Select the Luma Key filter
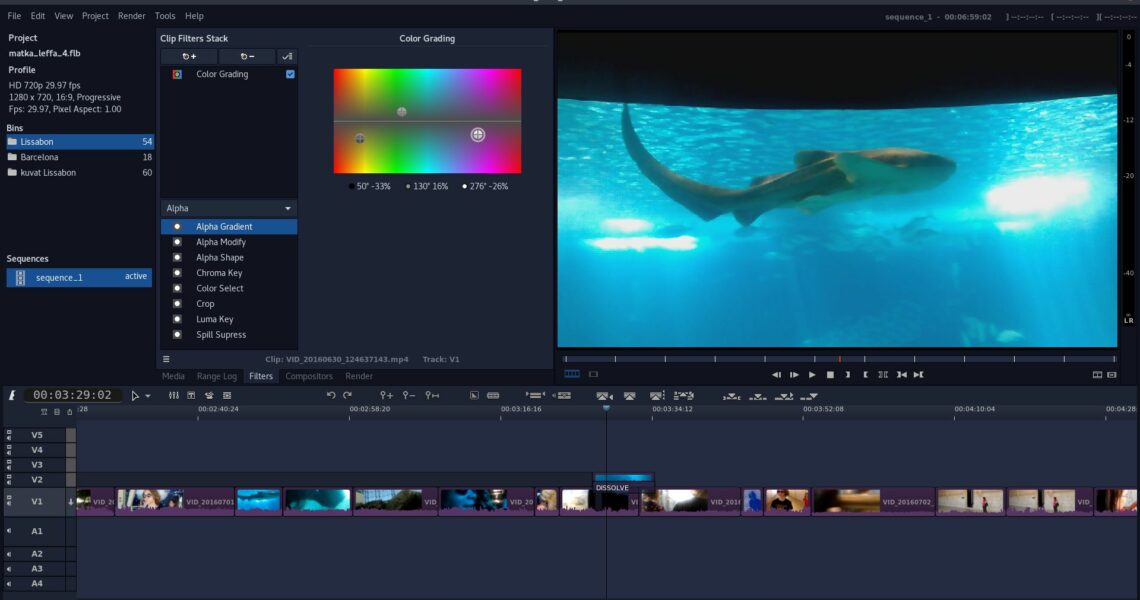The height and width of the screenshot is (600, 1140). click(214, 319)
